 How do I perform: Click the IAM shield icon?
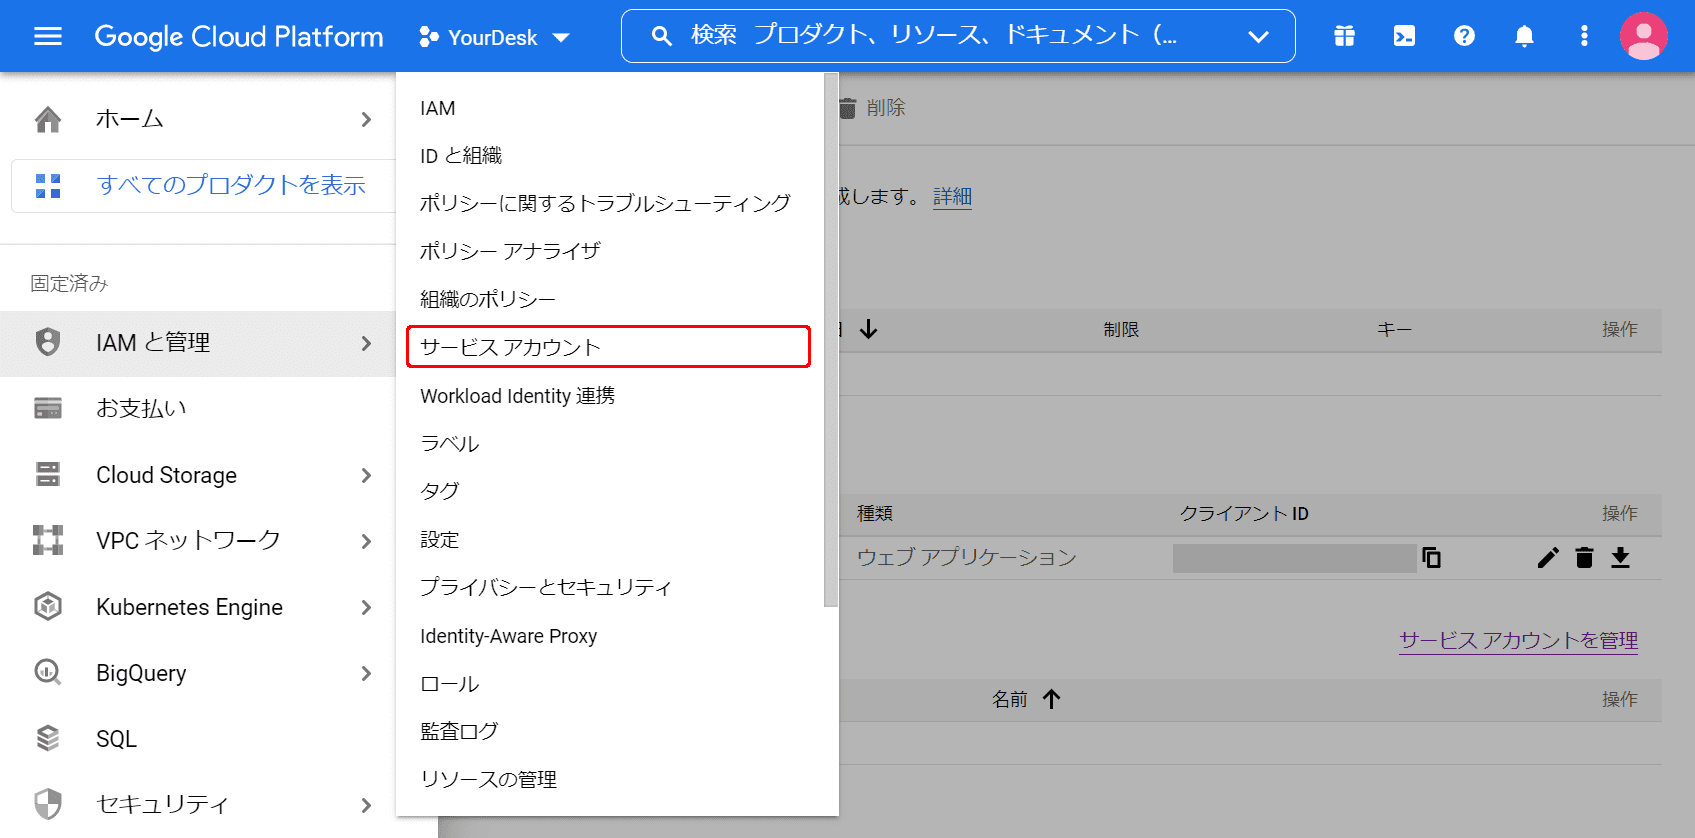coord(48,342)
